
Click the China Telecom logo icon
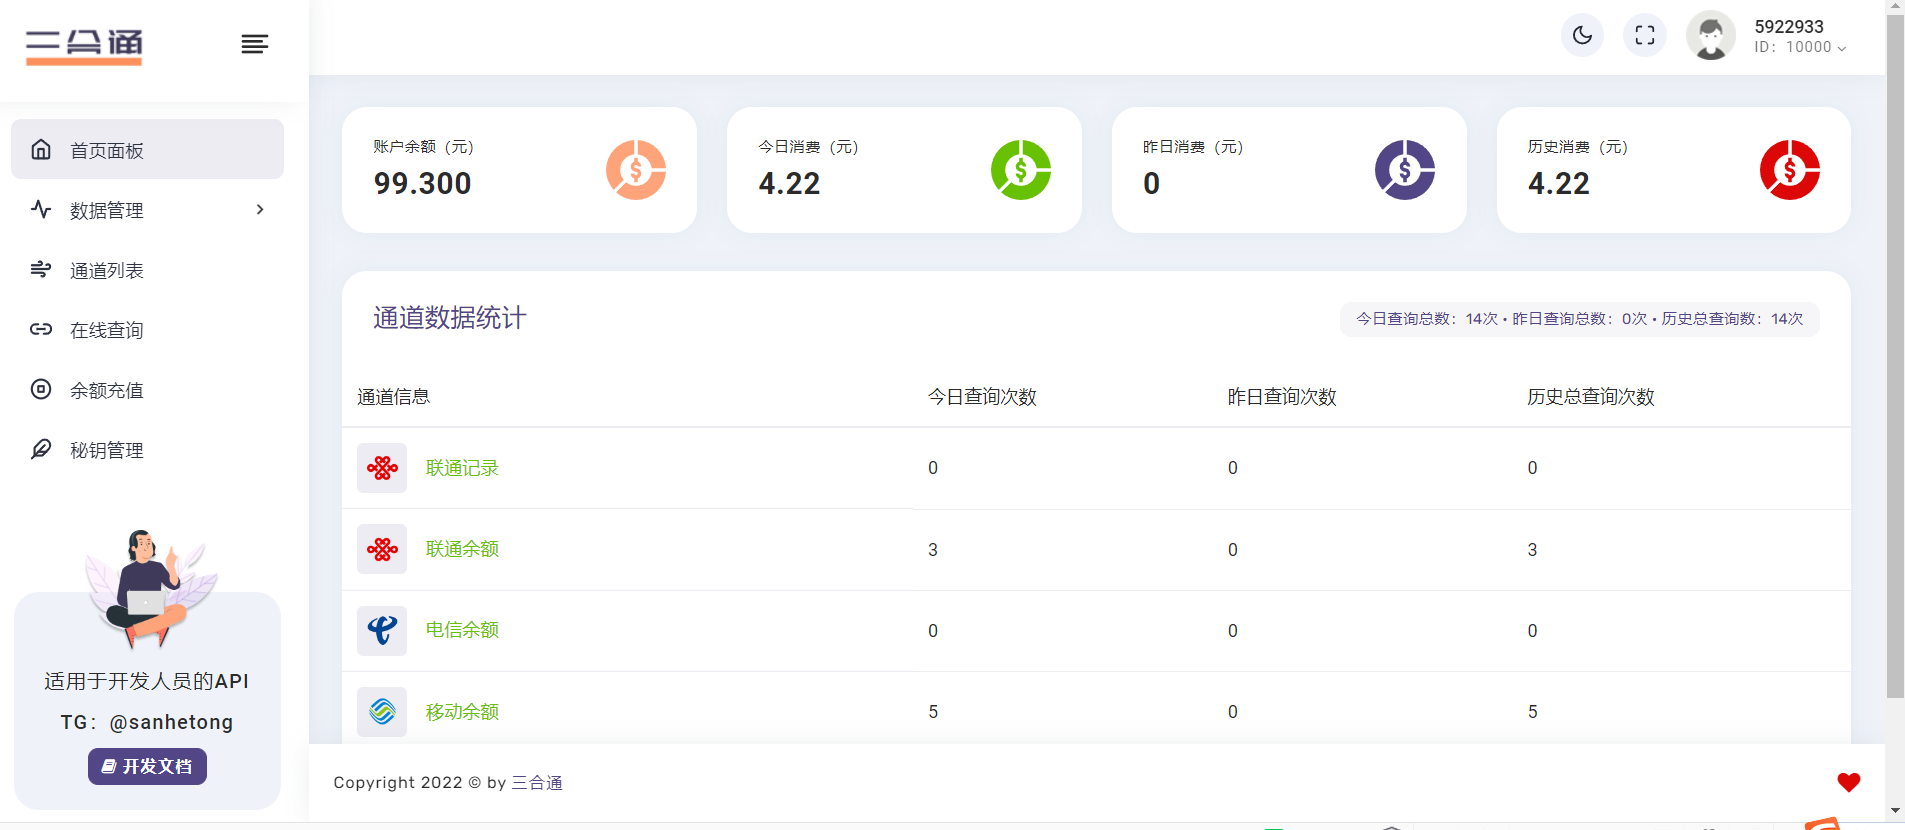tap(382, 631)
